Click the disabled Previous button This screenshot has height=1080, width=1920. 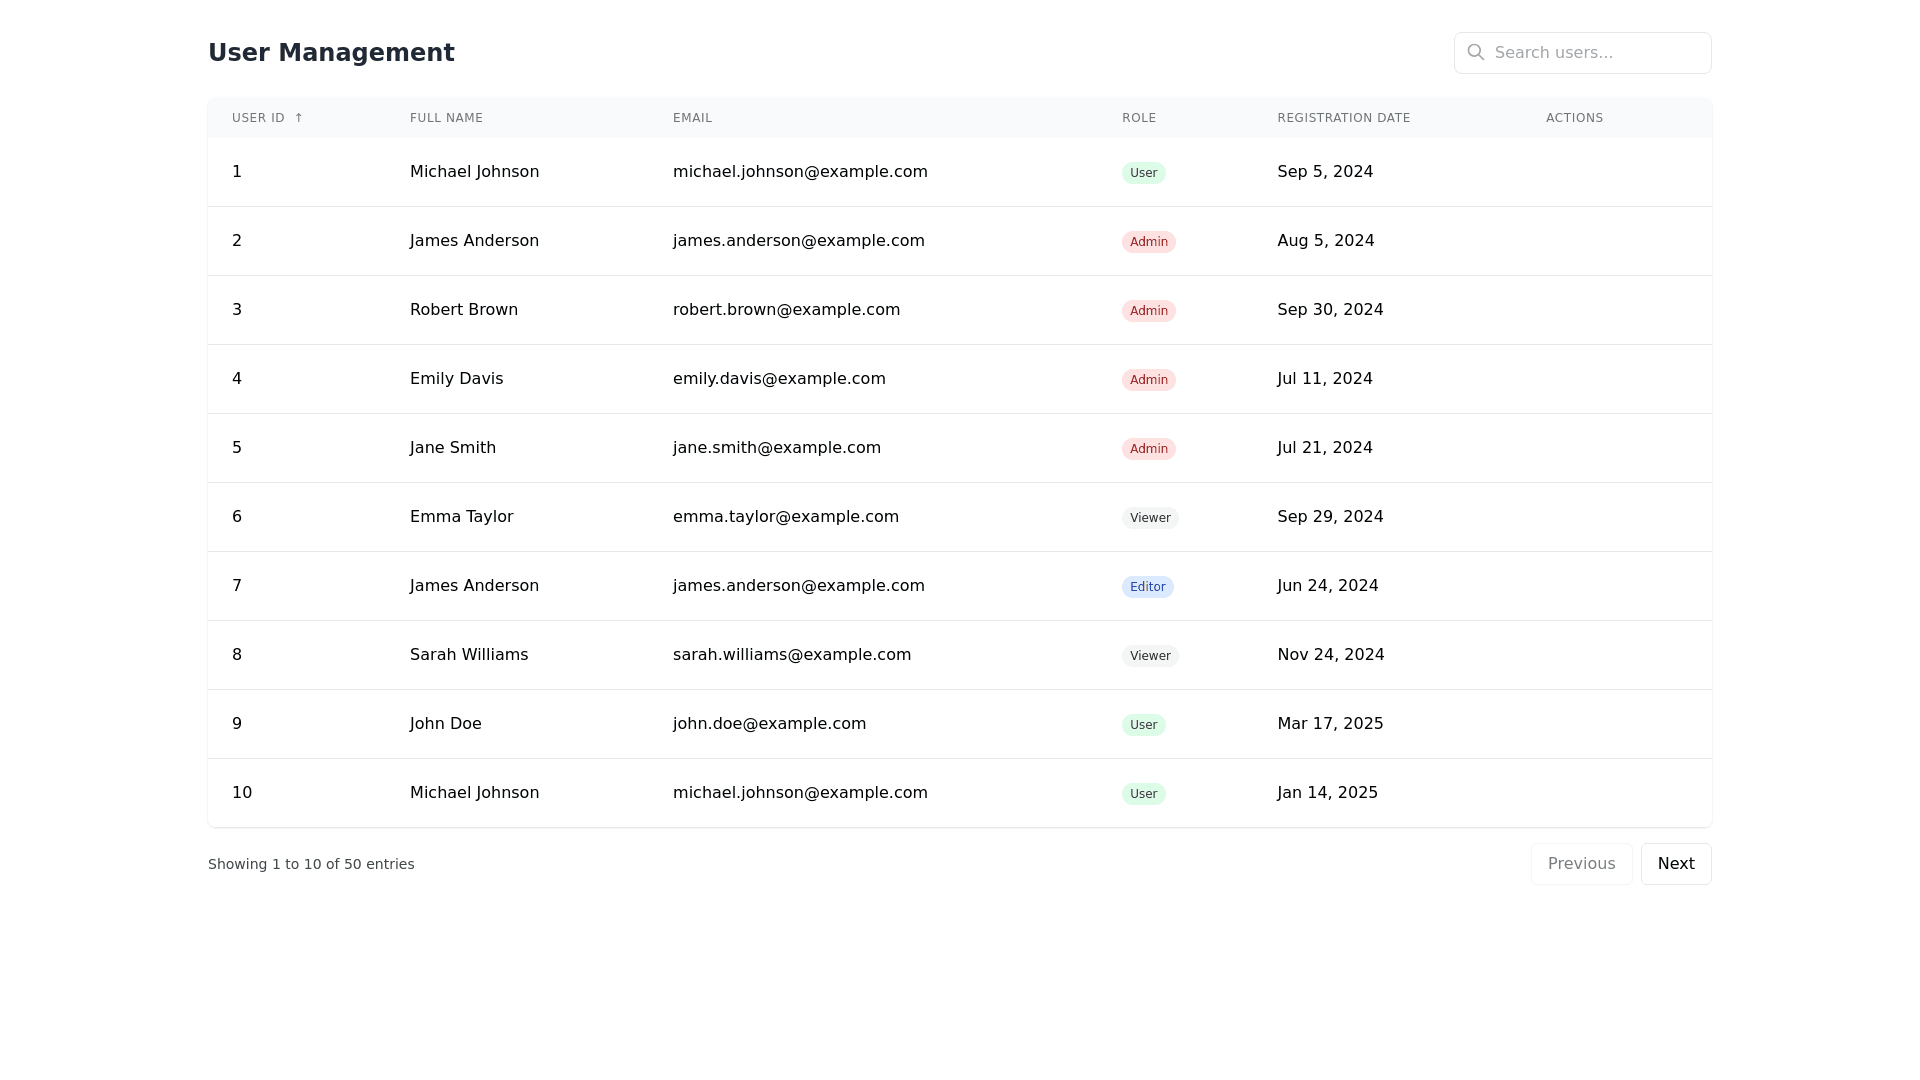[x=1581, y=864]
